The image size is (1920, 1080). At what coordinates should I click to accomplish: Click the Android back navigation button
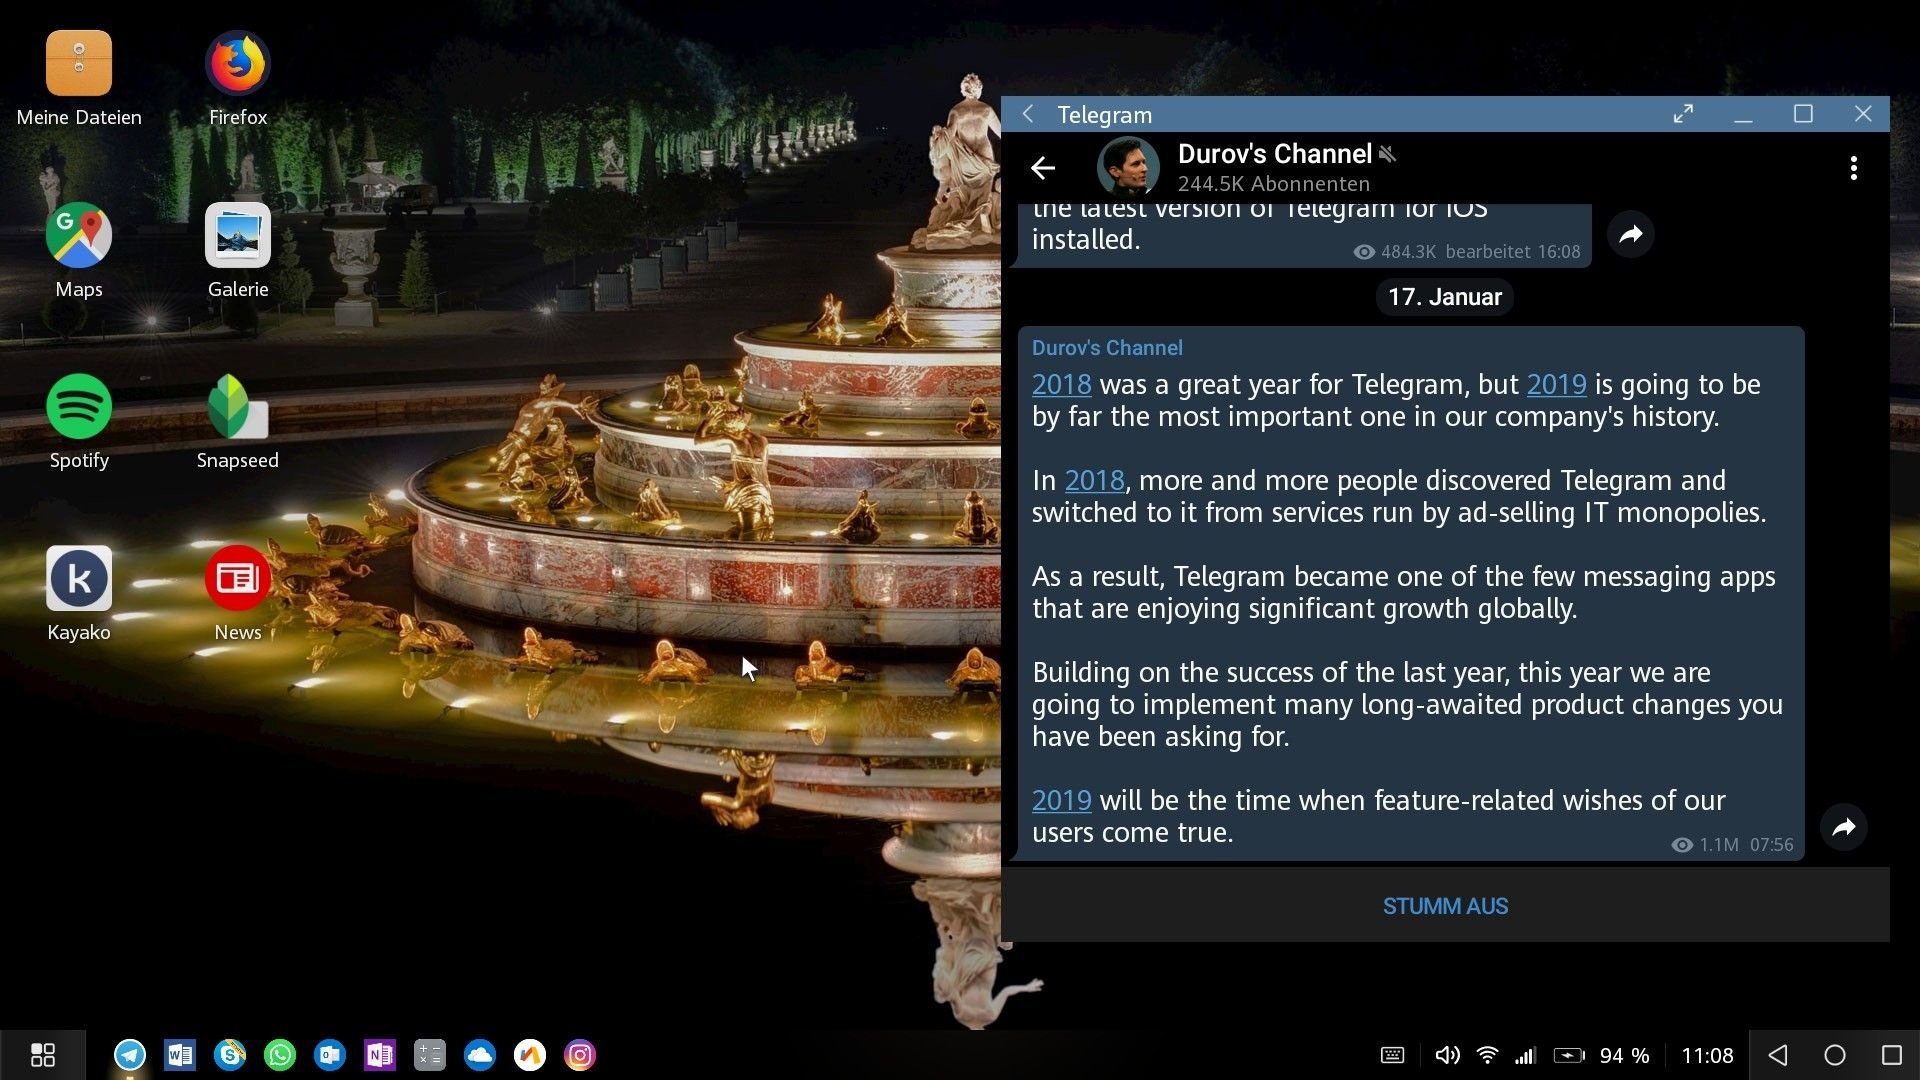1778,1055
